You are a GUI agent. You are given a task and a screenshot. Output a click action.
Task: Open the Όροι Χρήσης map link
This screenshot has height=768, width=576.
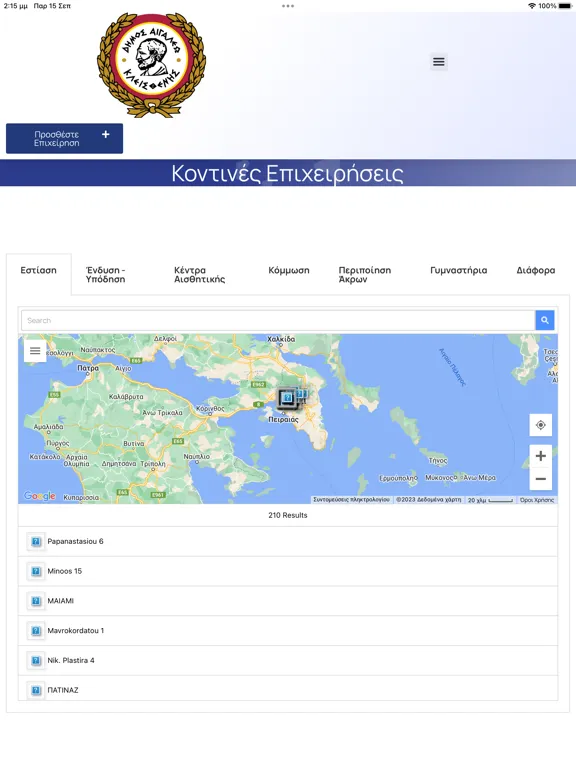537,500
